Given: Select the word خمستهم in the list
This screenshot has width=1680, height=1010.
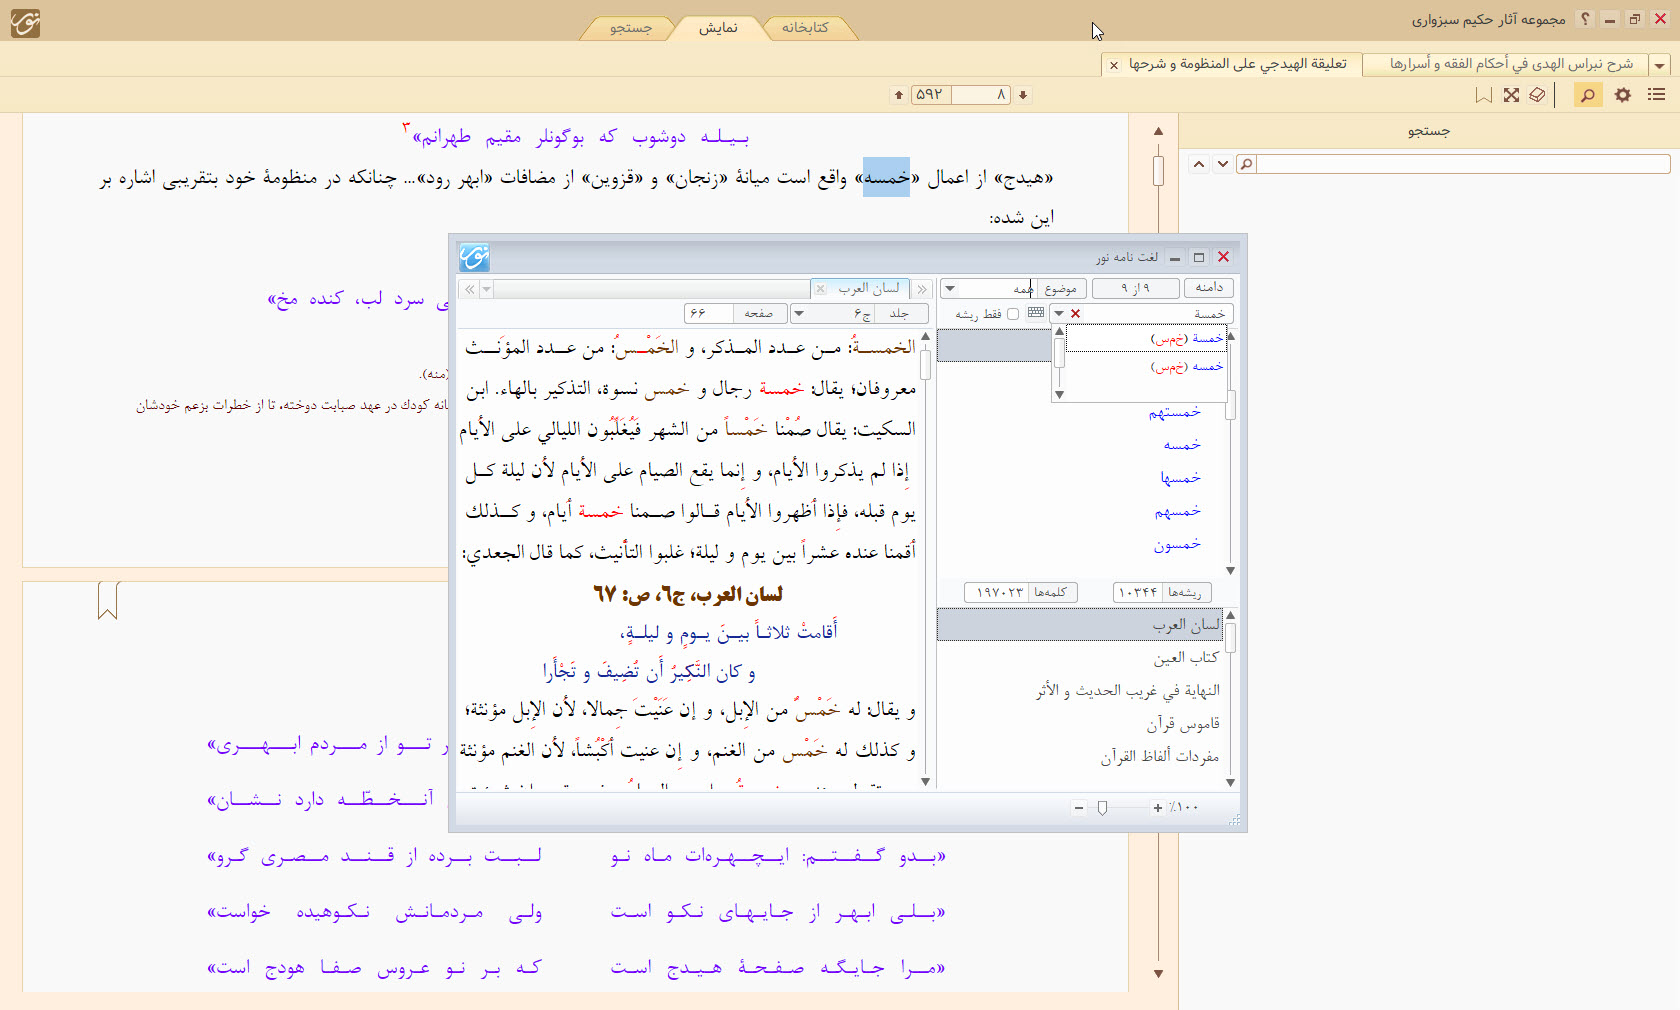Looking at the screenshot, I should coord(1174,412).
